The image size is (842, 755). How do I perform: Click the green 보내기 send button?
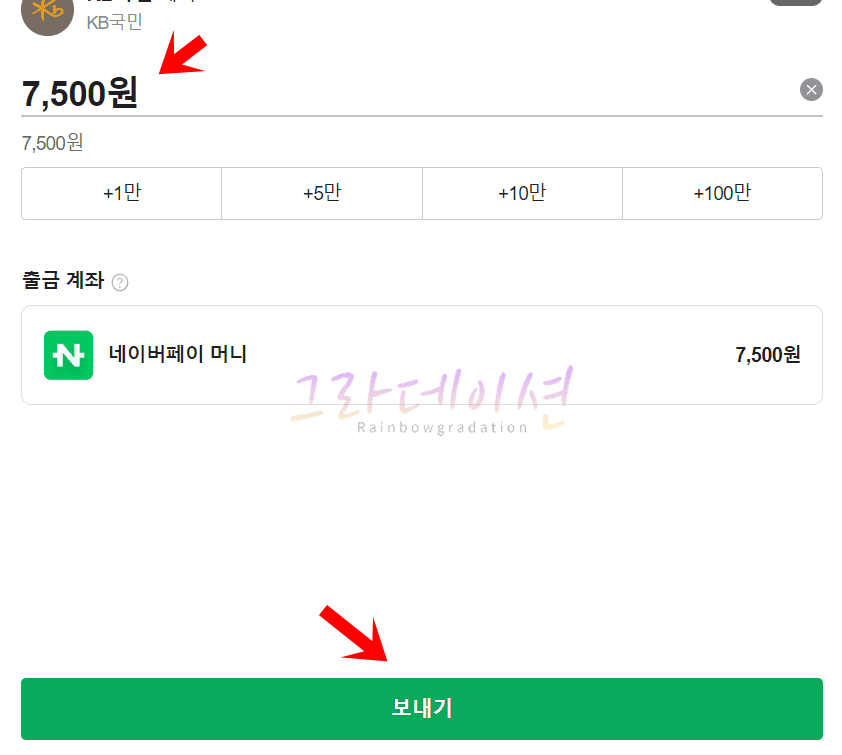tap(422, 709)
